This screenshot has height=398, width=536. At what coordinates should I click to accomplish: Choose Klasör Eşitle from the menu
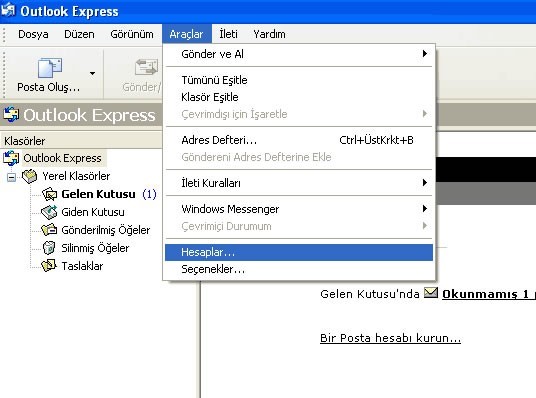[x=299, y=97]
